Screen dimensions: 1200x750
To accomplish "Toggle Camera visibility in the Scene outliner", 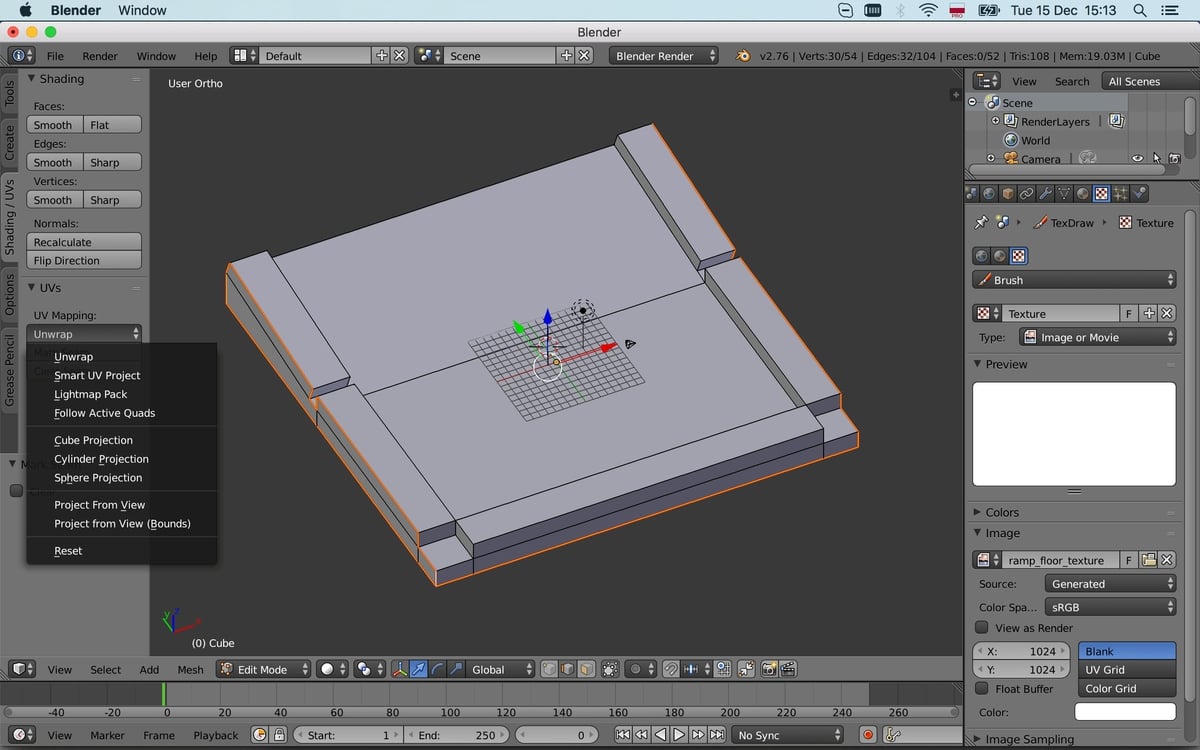I will (x=1137, y=158).
